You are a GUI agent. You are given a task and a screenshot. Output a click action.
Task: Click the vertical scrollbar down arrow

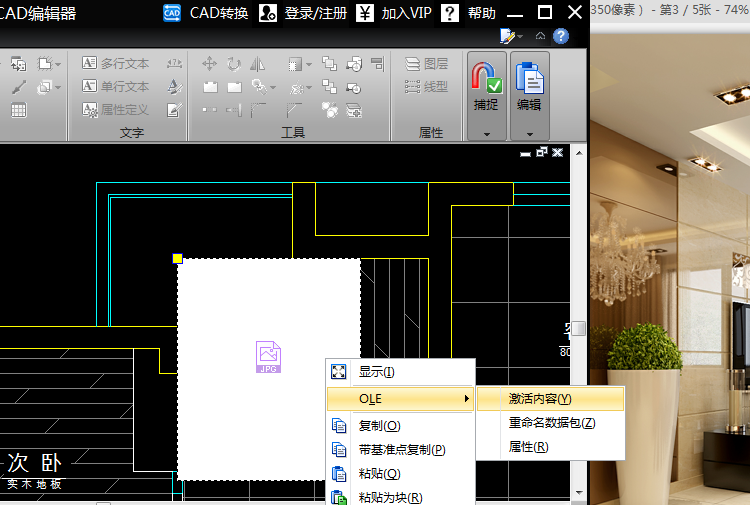579,493
